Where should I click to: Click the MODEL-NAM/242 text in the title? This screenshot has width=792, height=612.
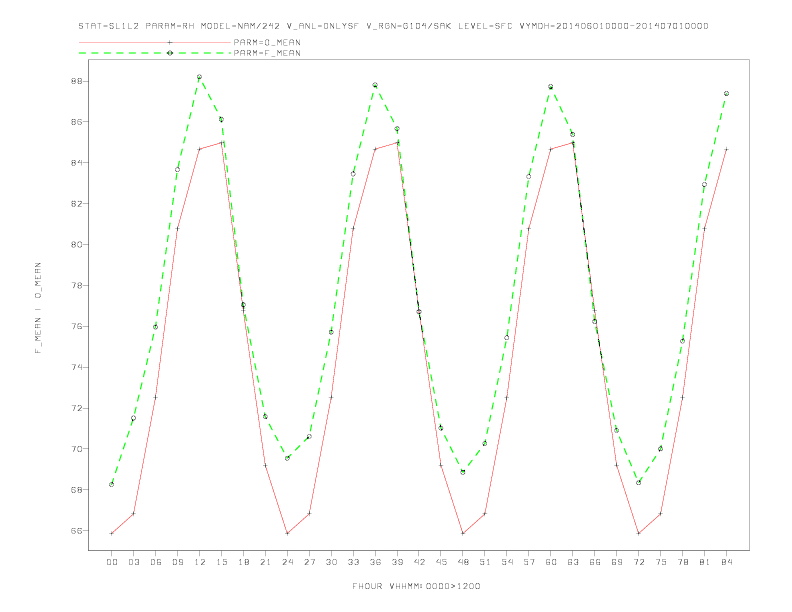pyautogui.click(x=240, y=26)
